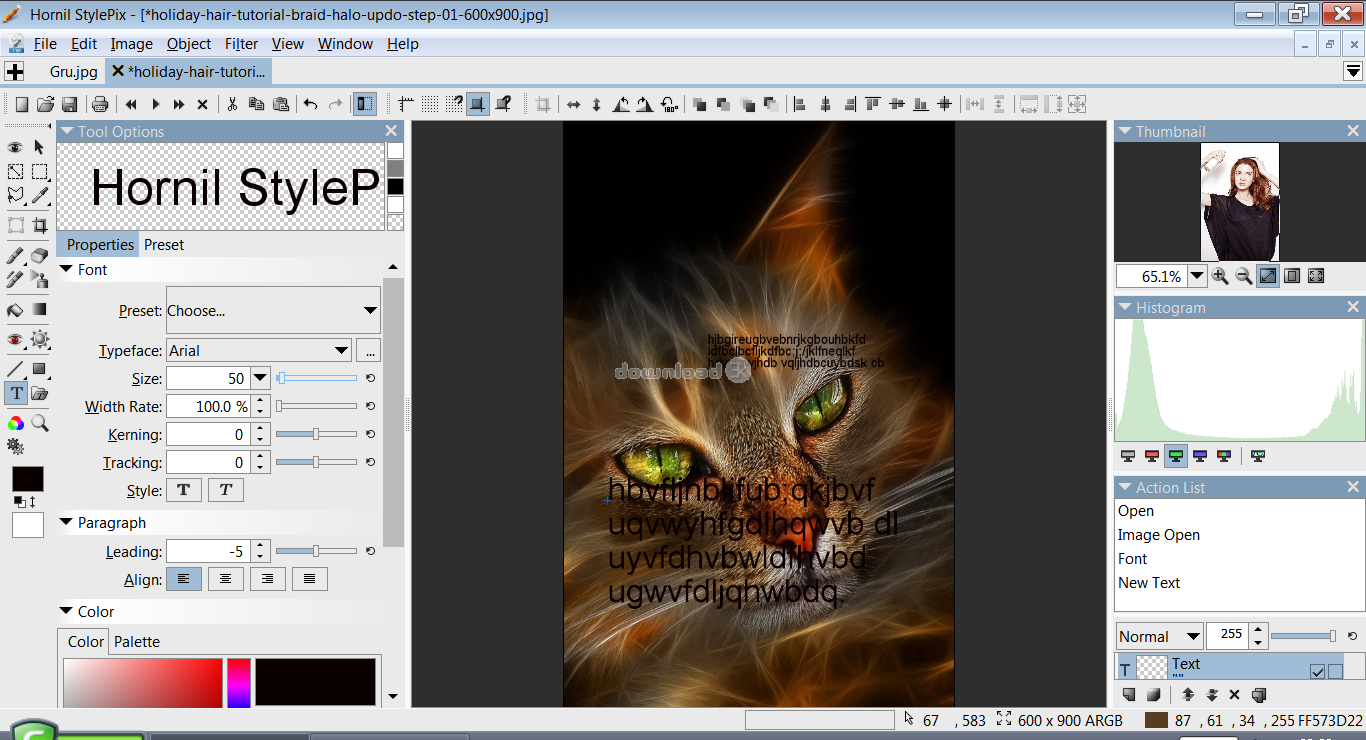Select the Eraser tool
This screenshot has height=740, width=1366.
pos(40,257)
